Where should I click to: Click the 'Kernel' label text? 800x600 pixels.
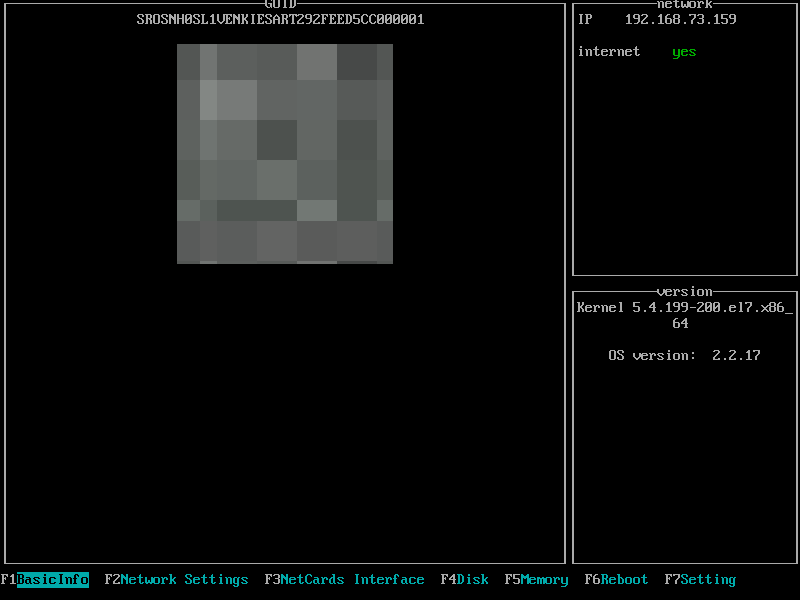[600, 308]
